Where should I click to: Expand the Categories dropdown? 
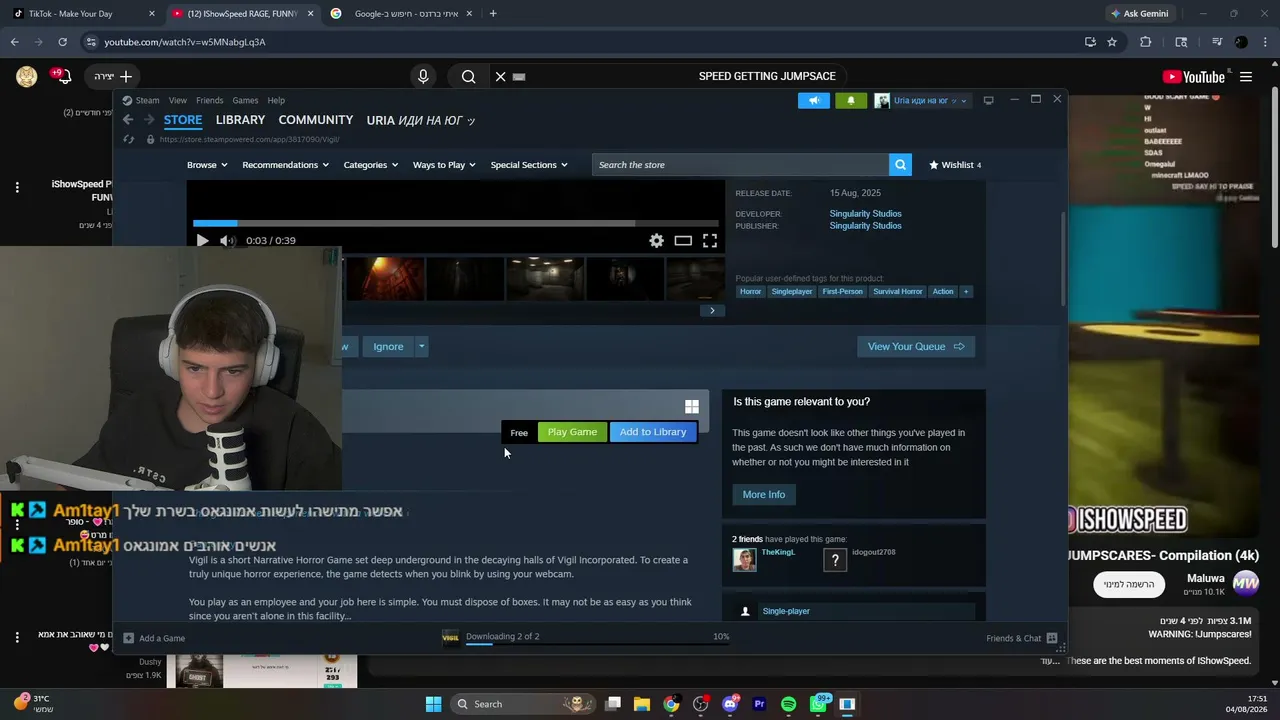tap(370, 165)
